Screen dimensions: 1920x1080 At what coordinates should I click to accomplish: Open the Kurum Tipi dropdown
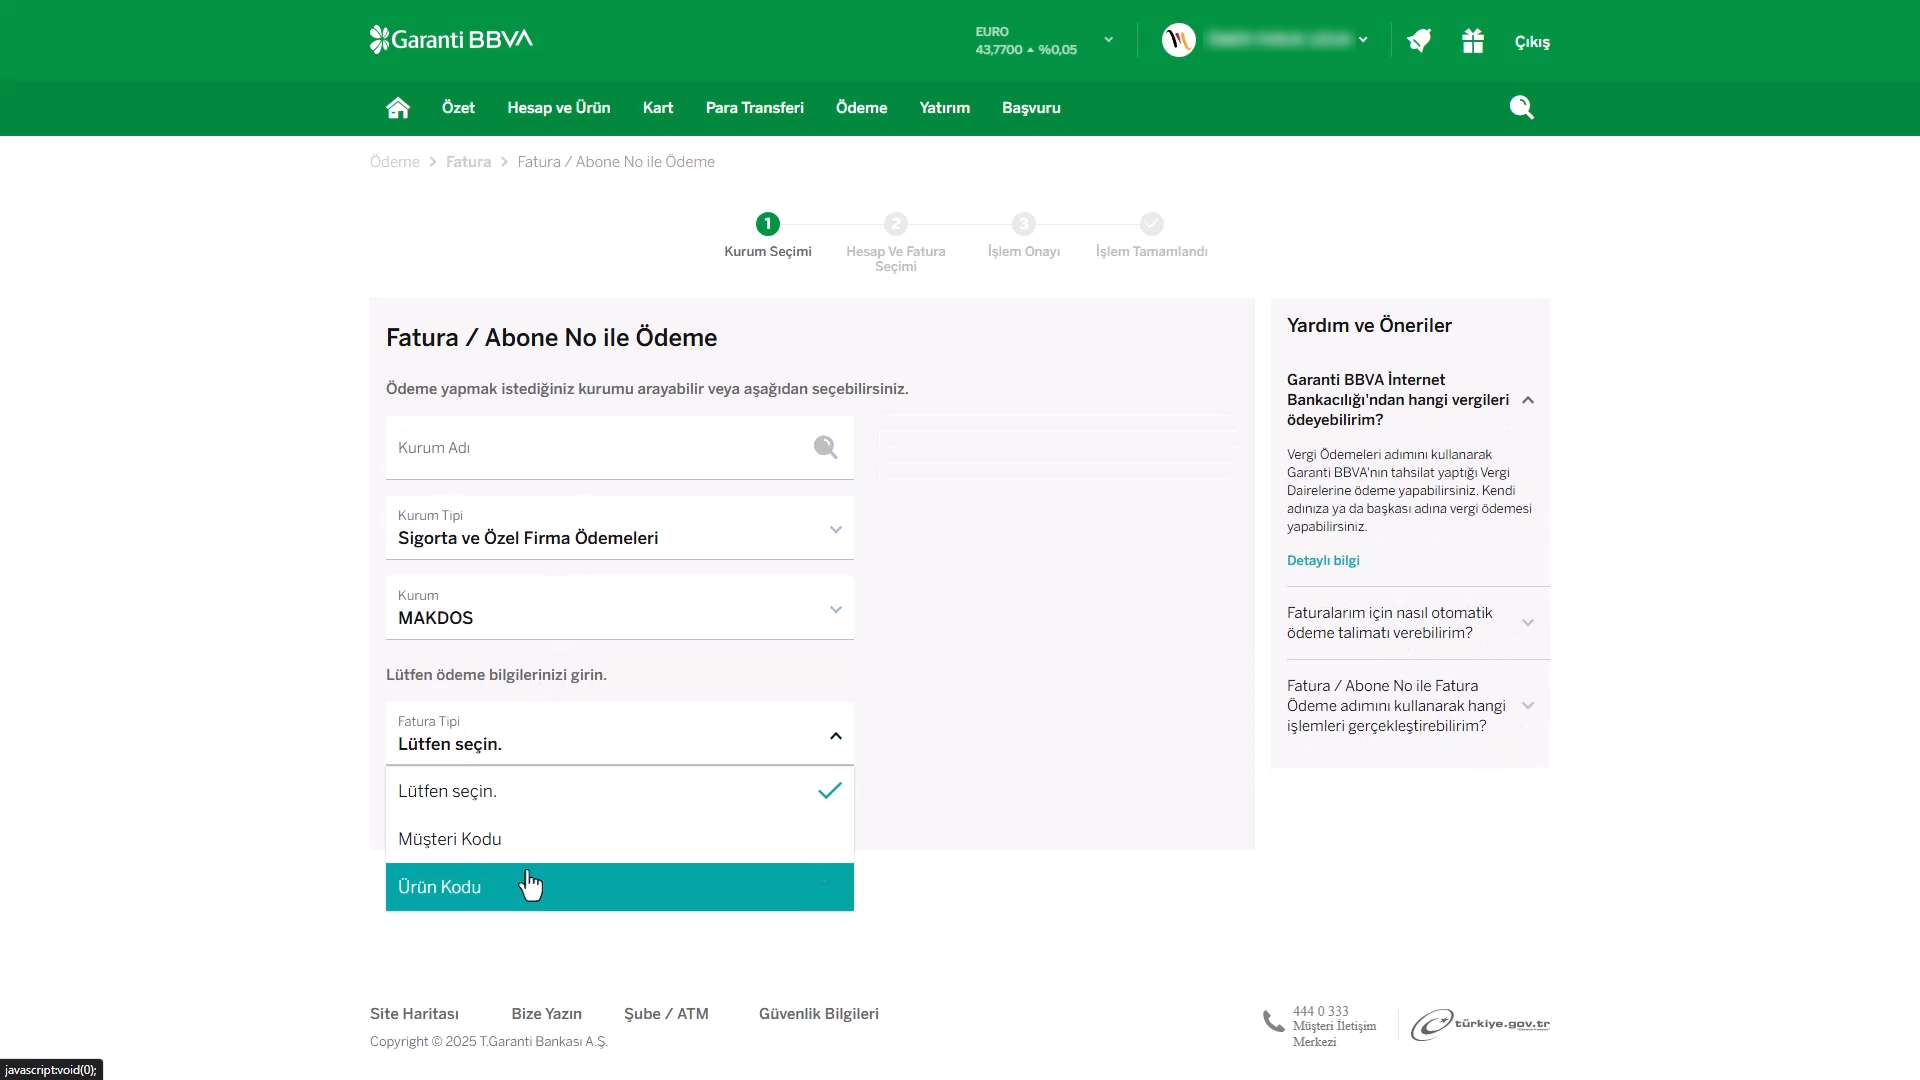pos(619,528)
